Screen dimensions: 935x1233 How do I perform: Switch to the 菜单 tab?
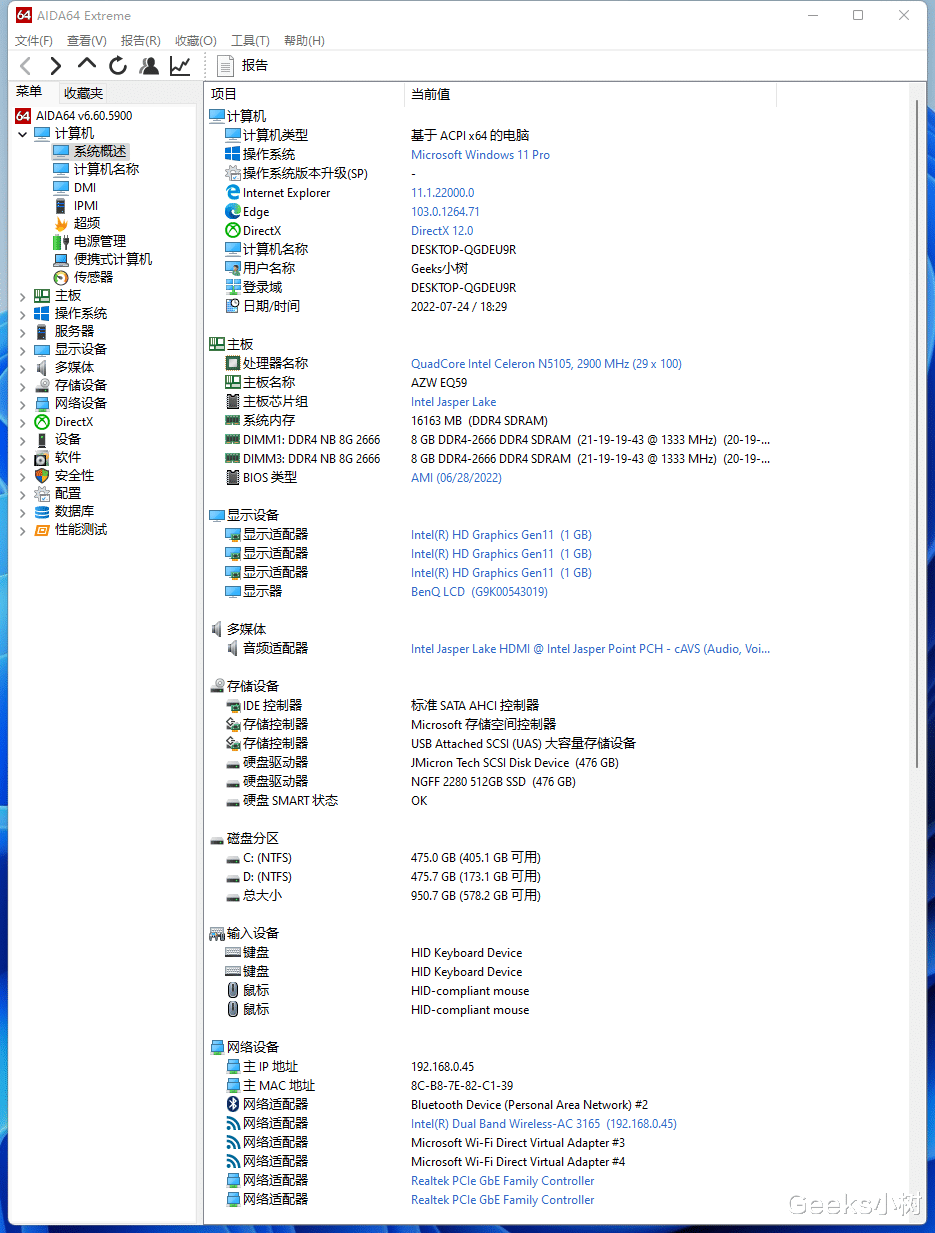pos(29,92)
